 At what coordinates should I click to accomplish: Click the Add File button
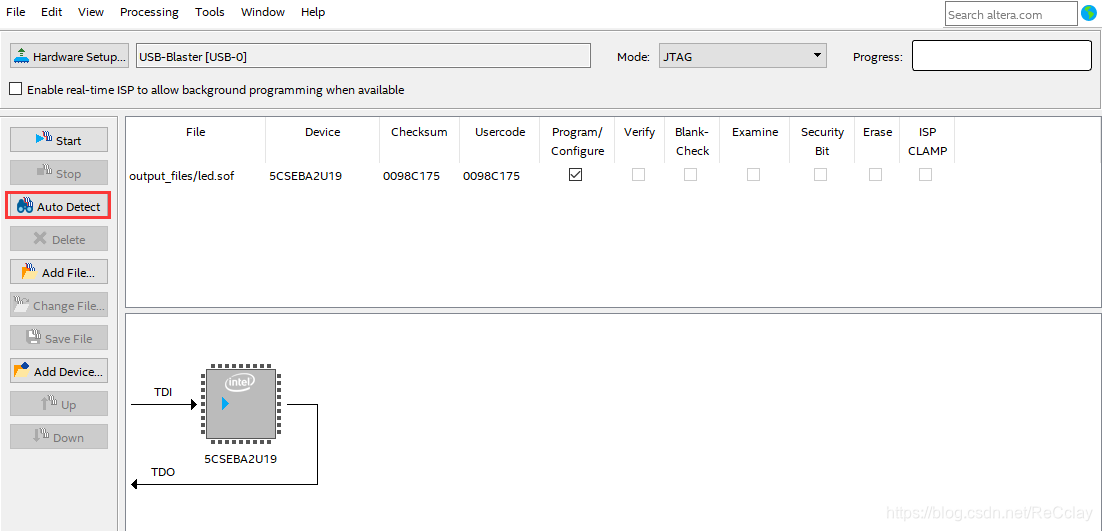[59, 272]
